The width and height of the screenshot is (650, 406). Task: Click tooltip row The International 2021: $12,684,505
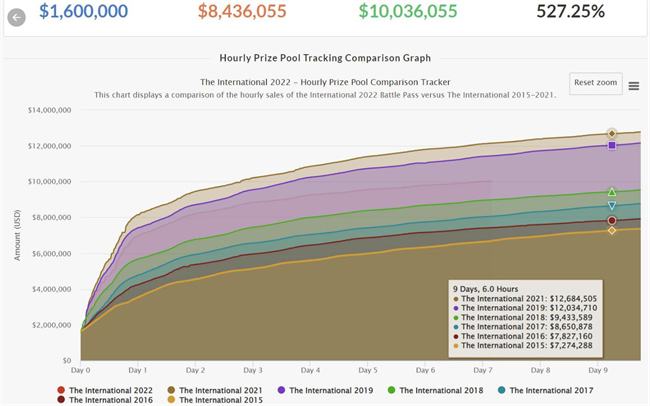tap(525, 299)
